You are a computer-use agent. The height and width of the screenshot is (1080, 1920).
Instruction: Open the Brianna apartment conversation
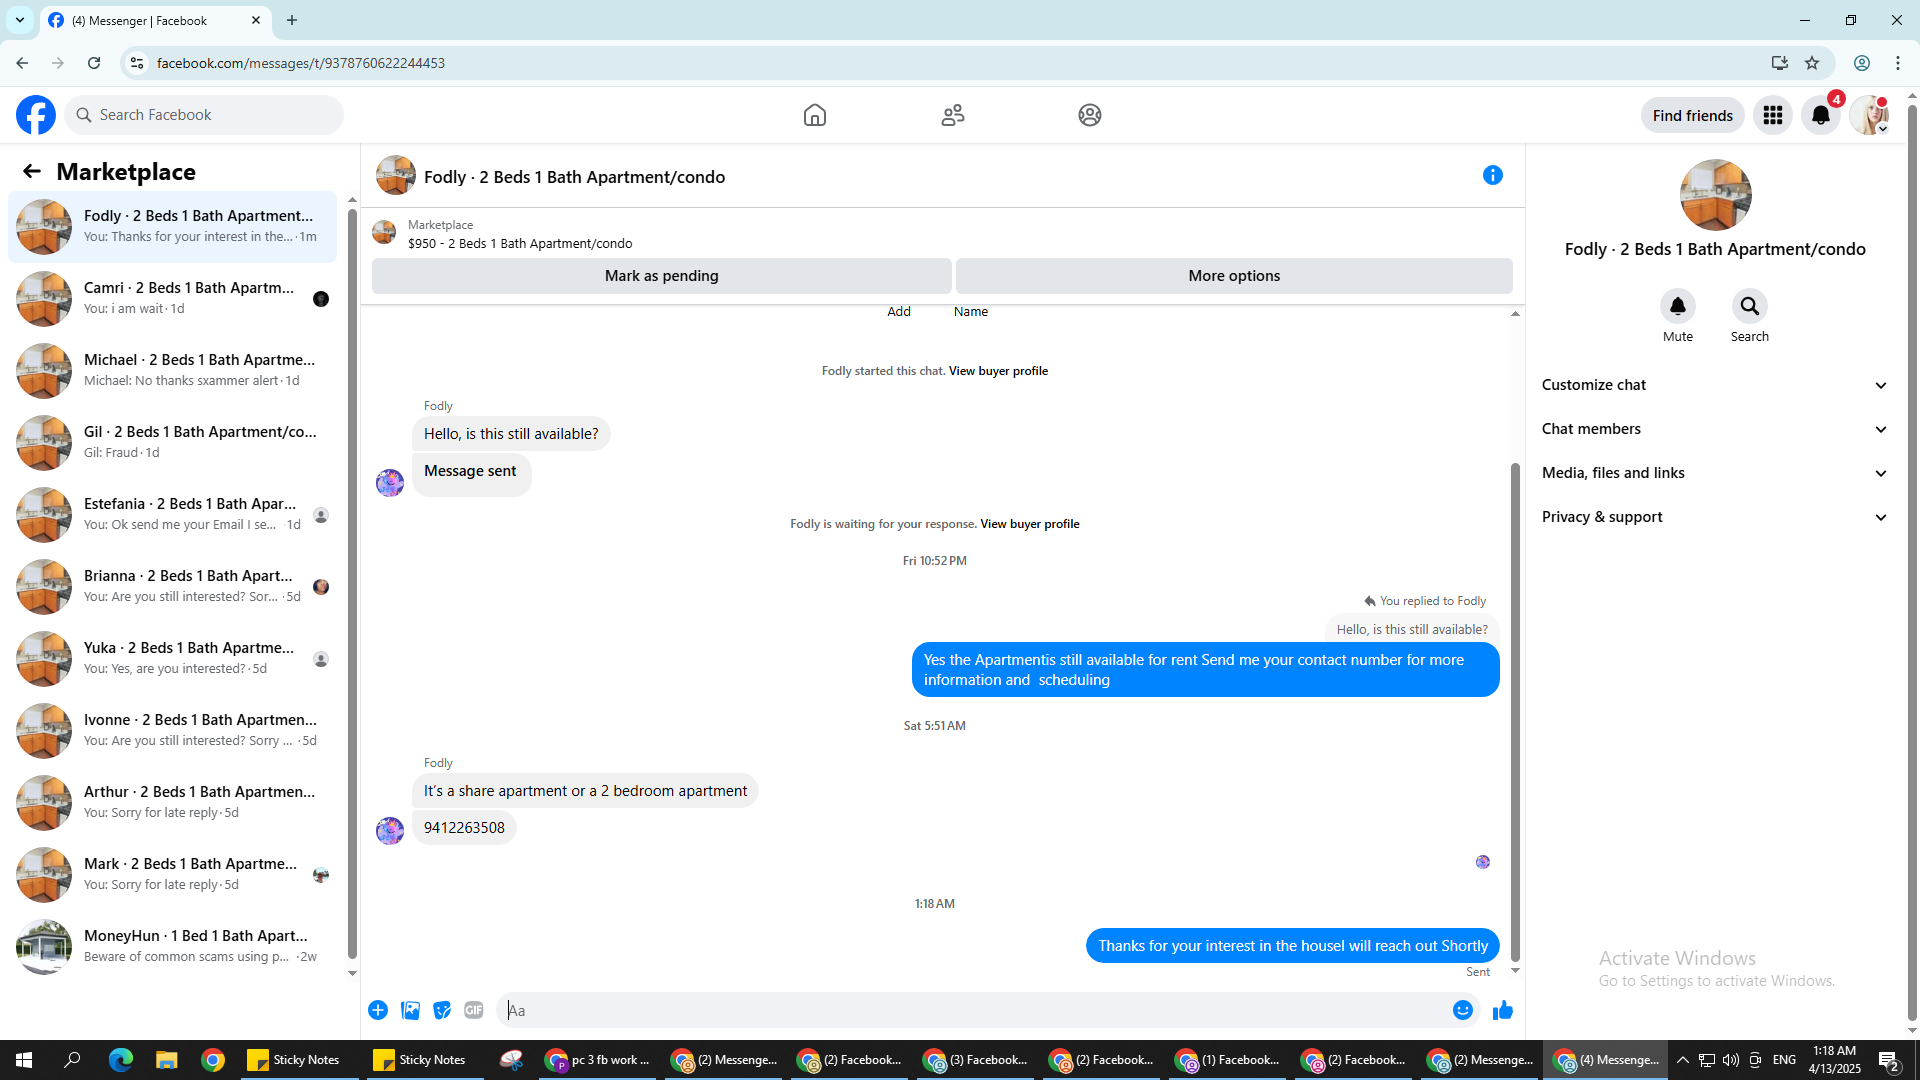coord(173,586)
